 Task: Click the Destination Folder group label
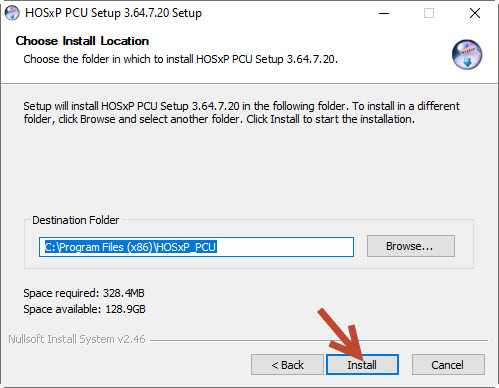pos(75,220)
